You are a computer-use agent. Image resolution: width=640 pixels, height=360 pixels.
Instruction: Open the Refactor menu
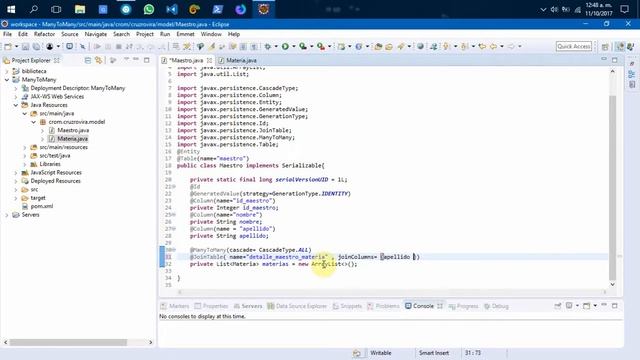tap(44, 34)
